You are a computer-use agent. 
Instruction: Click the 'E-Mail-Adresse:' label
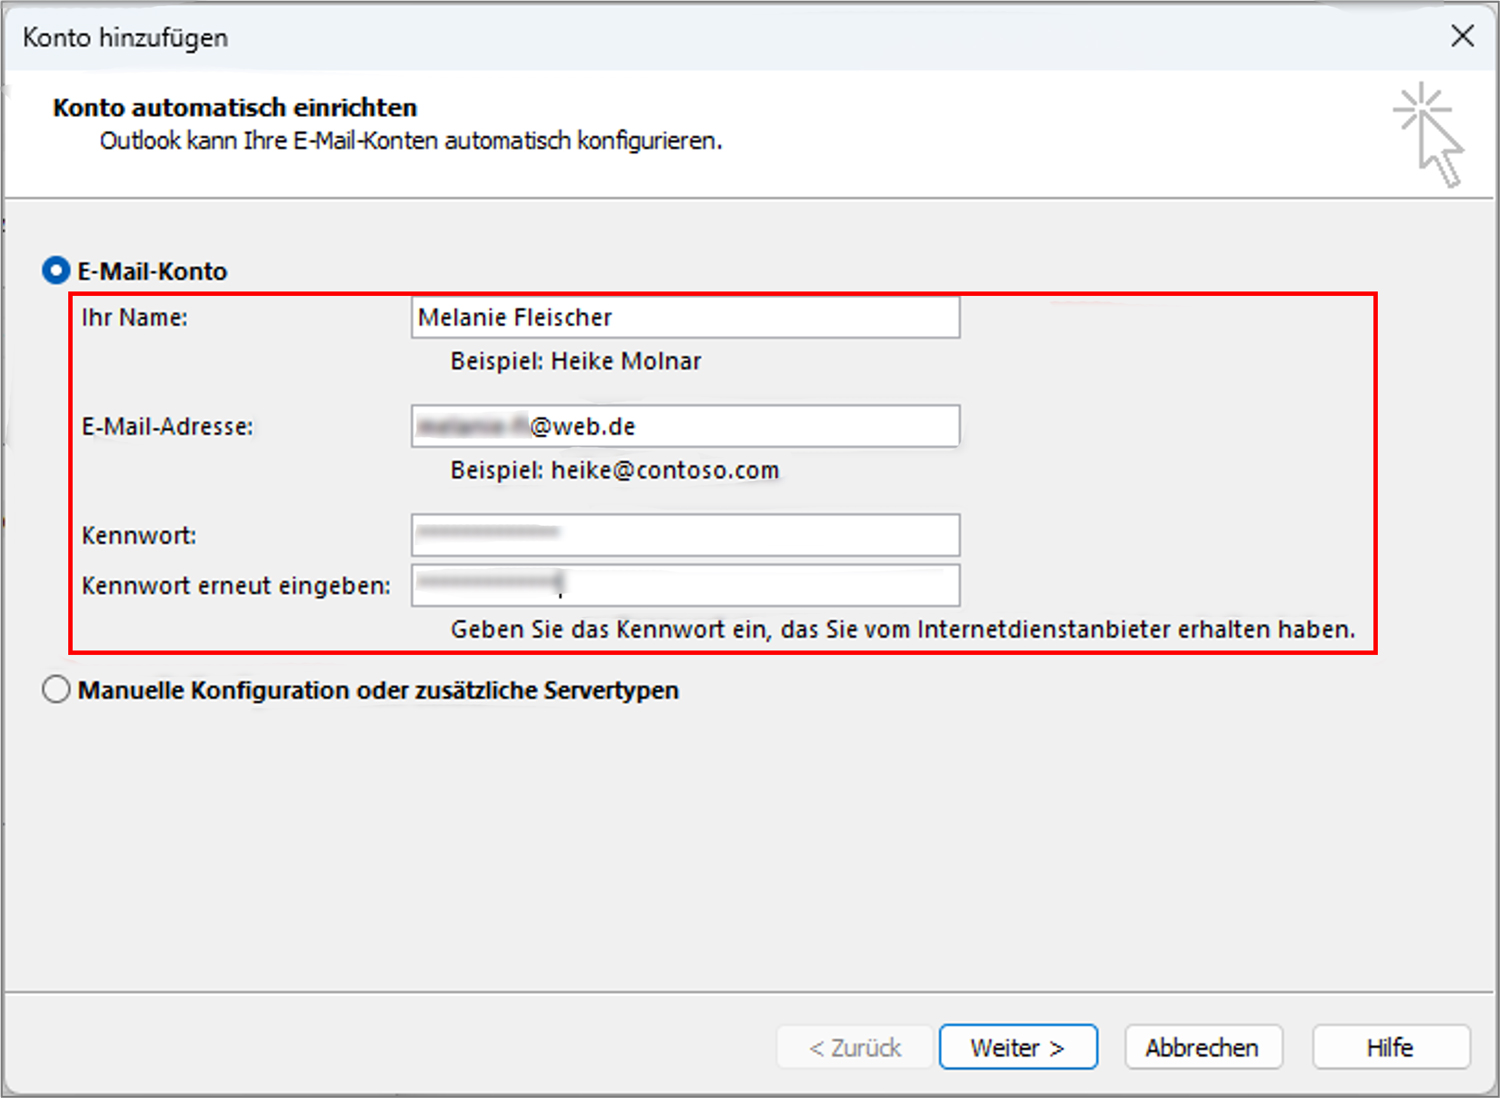click(167, 426)
